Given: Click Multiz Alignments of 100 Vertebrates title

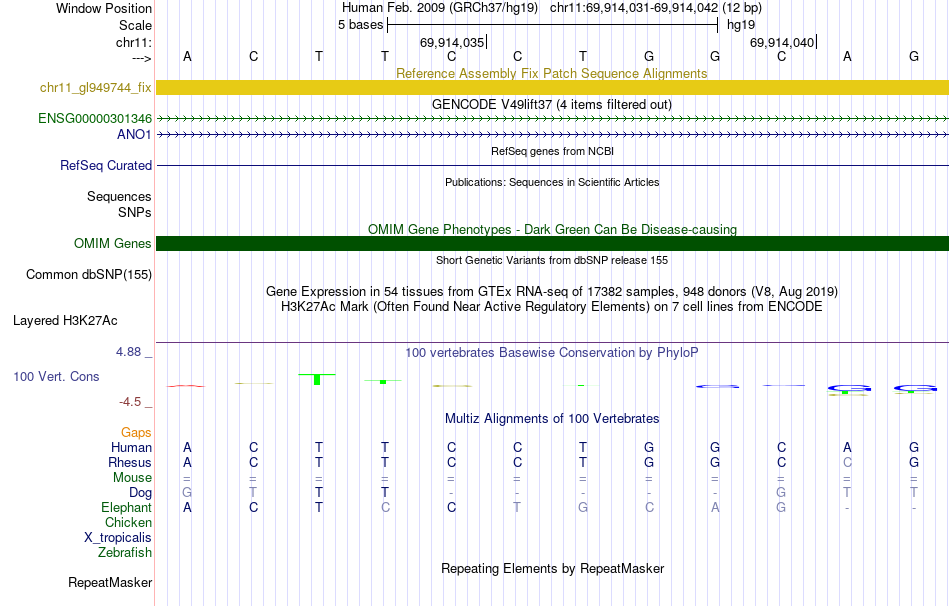Looking at the screenshot, I should coord(552,419).
